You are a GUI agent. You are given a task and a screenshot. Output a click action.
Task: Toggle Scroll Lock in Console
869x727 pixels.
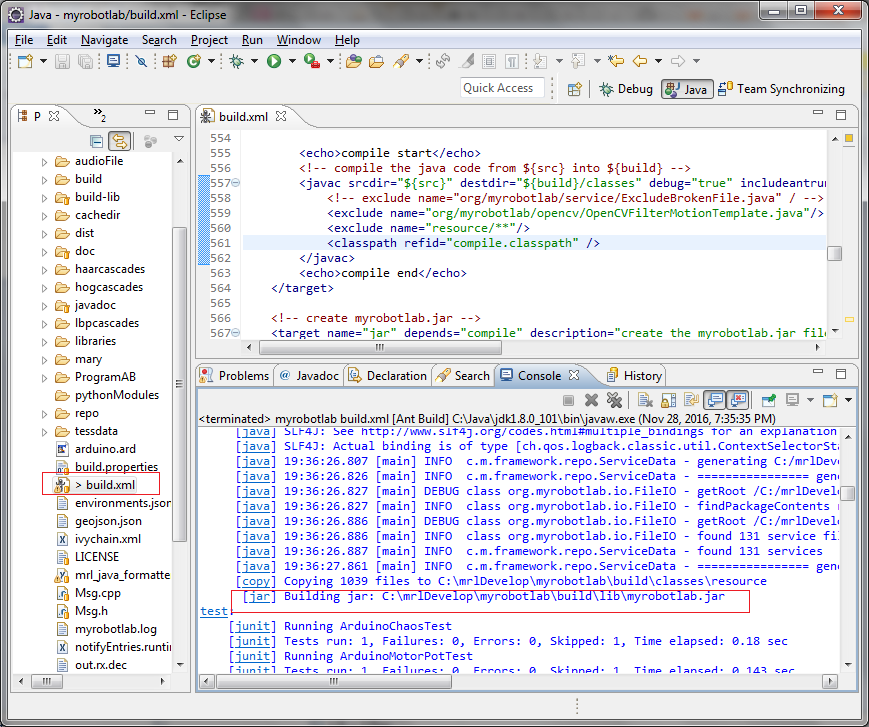(668, 400)
